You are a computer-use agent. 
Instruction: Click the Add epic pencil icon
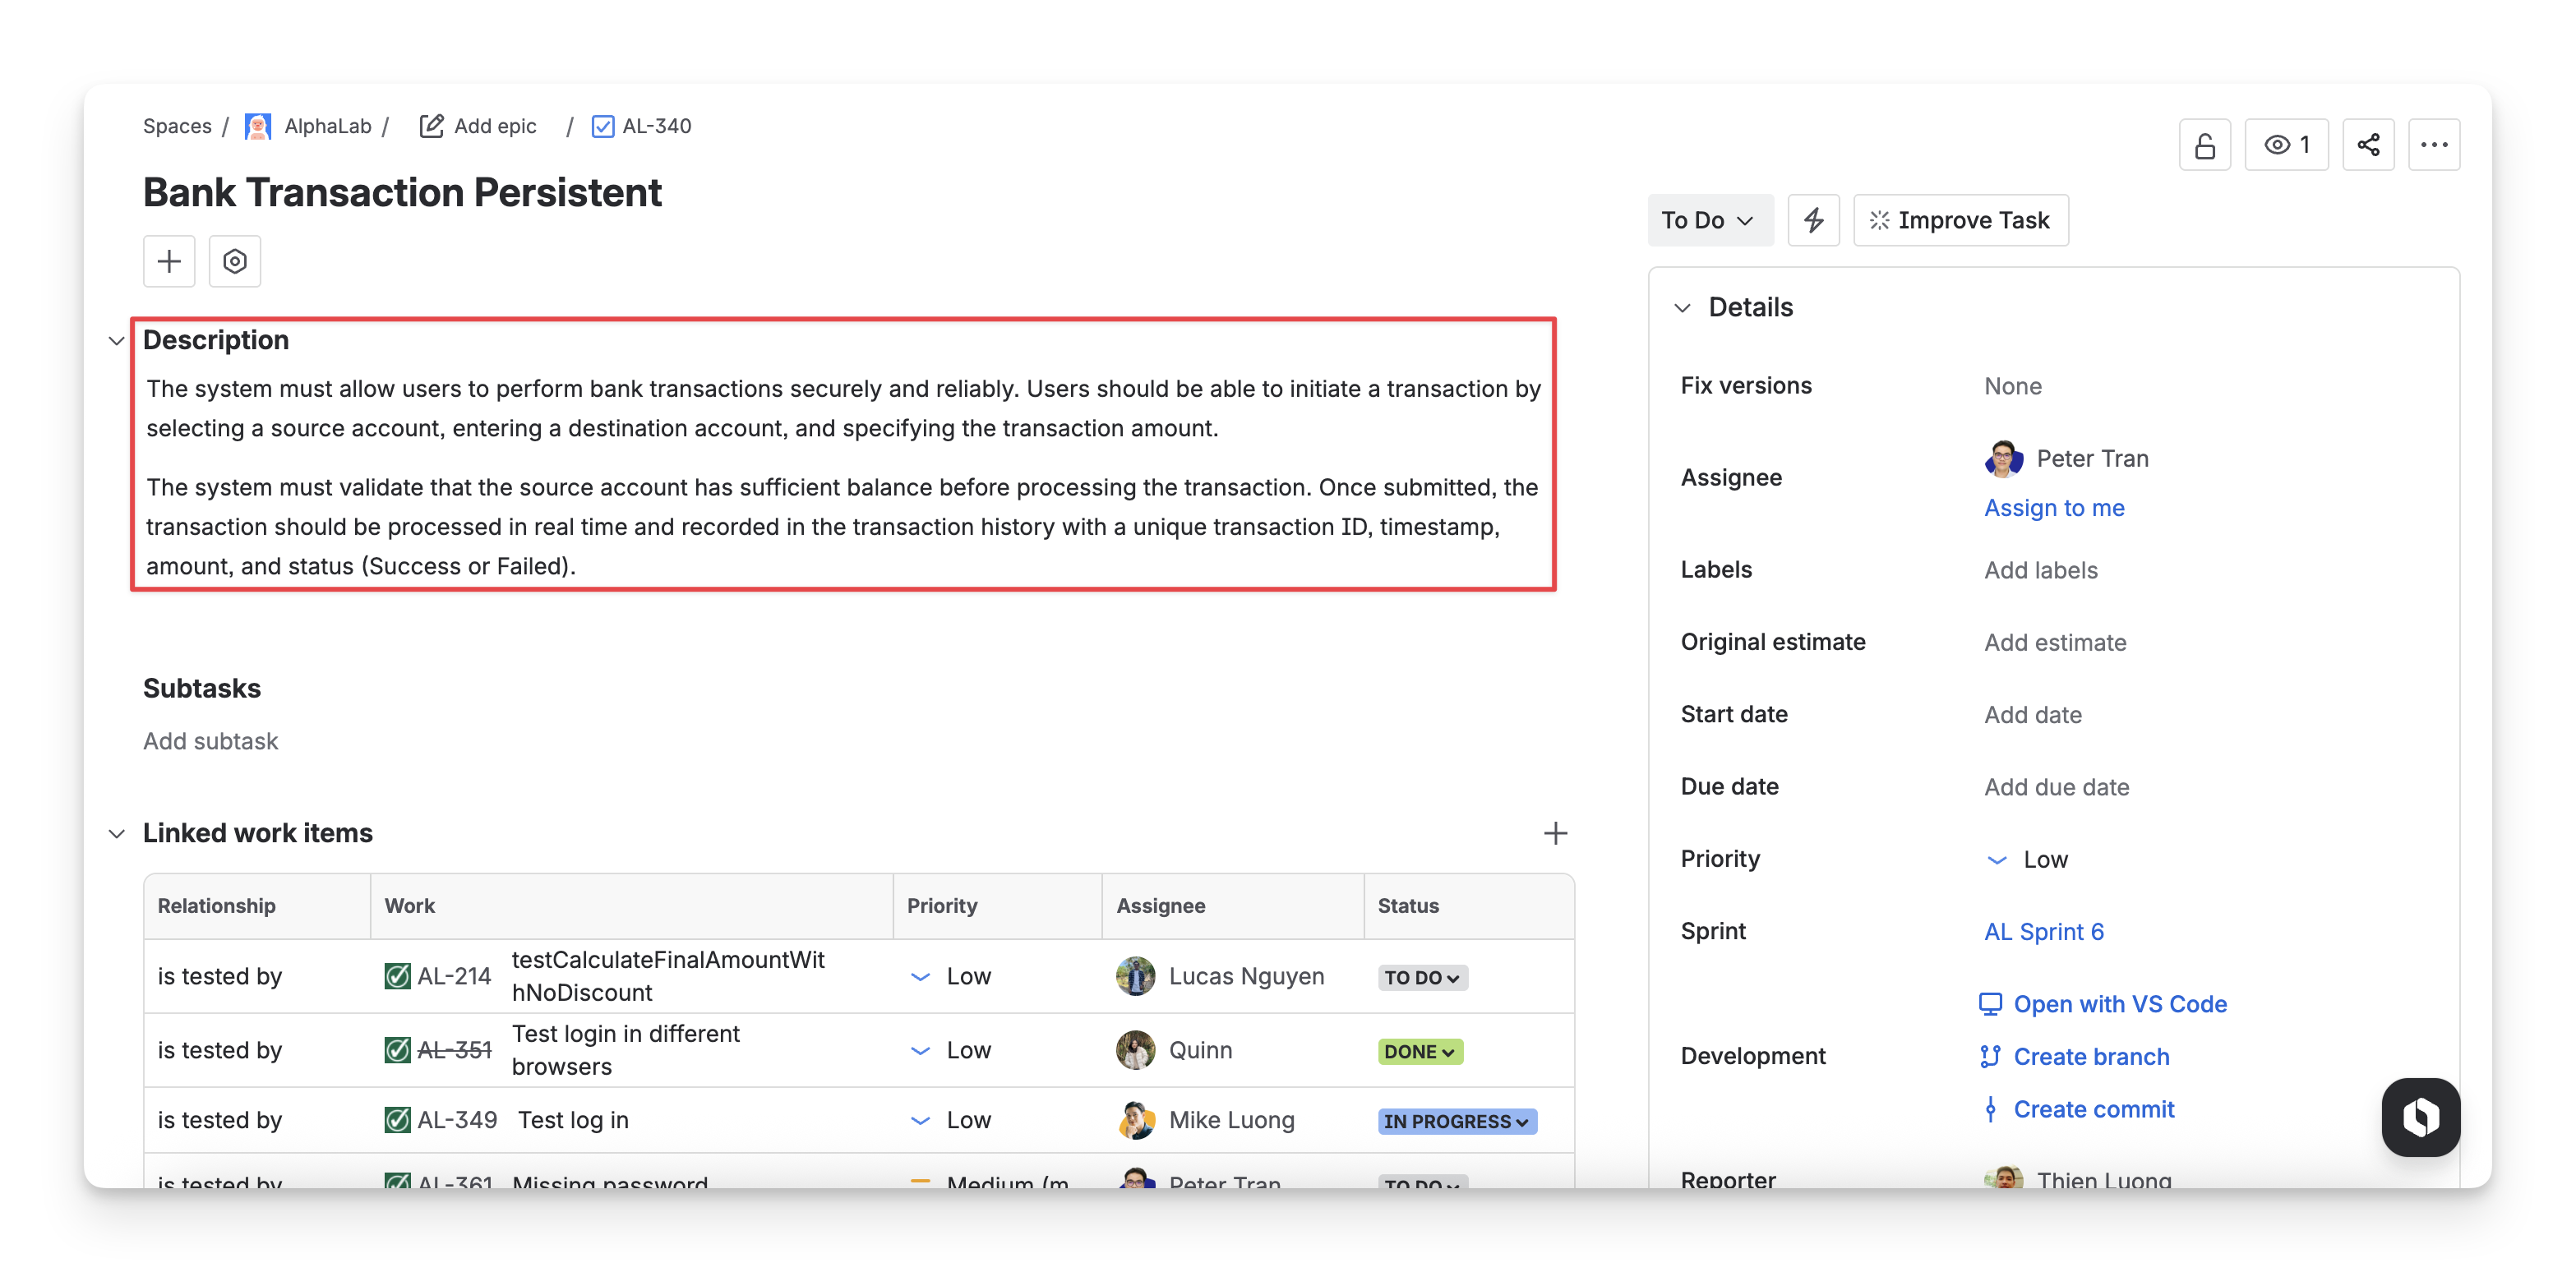point(431,126)
